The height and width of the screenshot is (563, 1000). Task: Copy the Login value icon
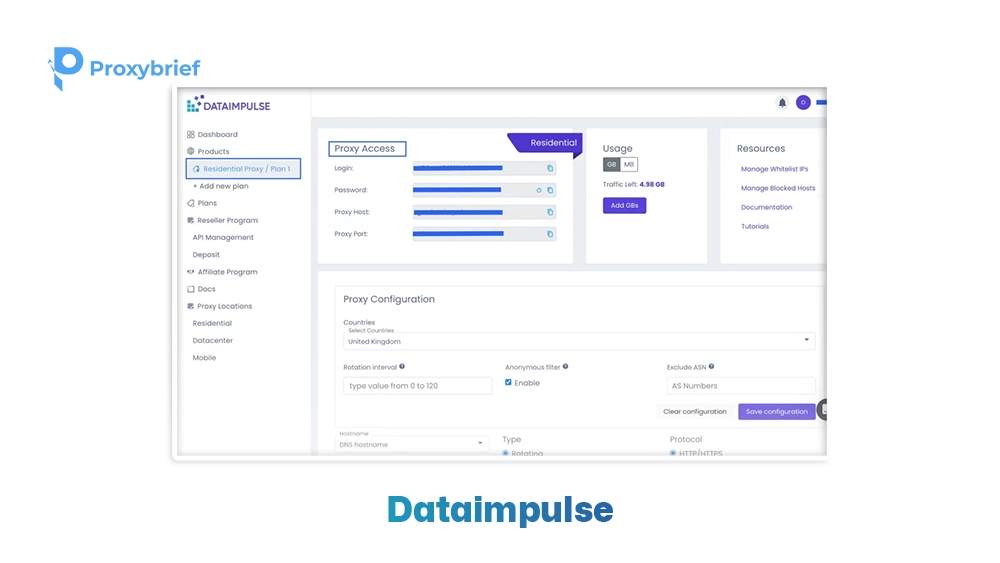pyautogui.click(x=550, y=168)
